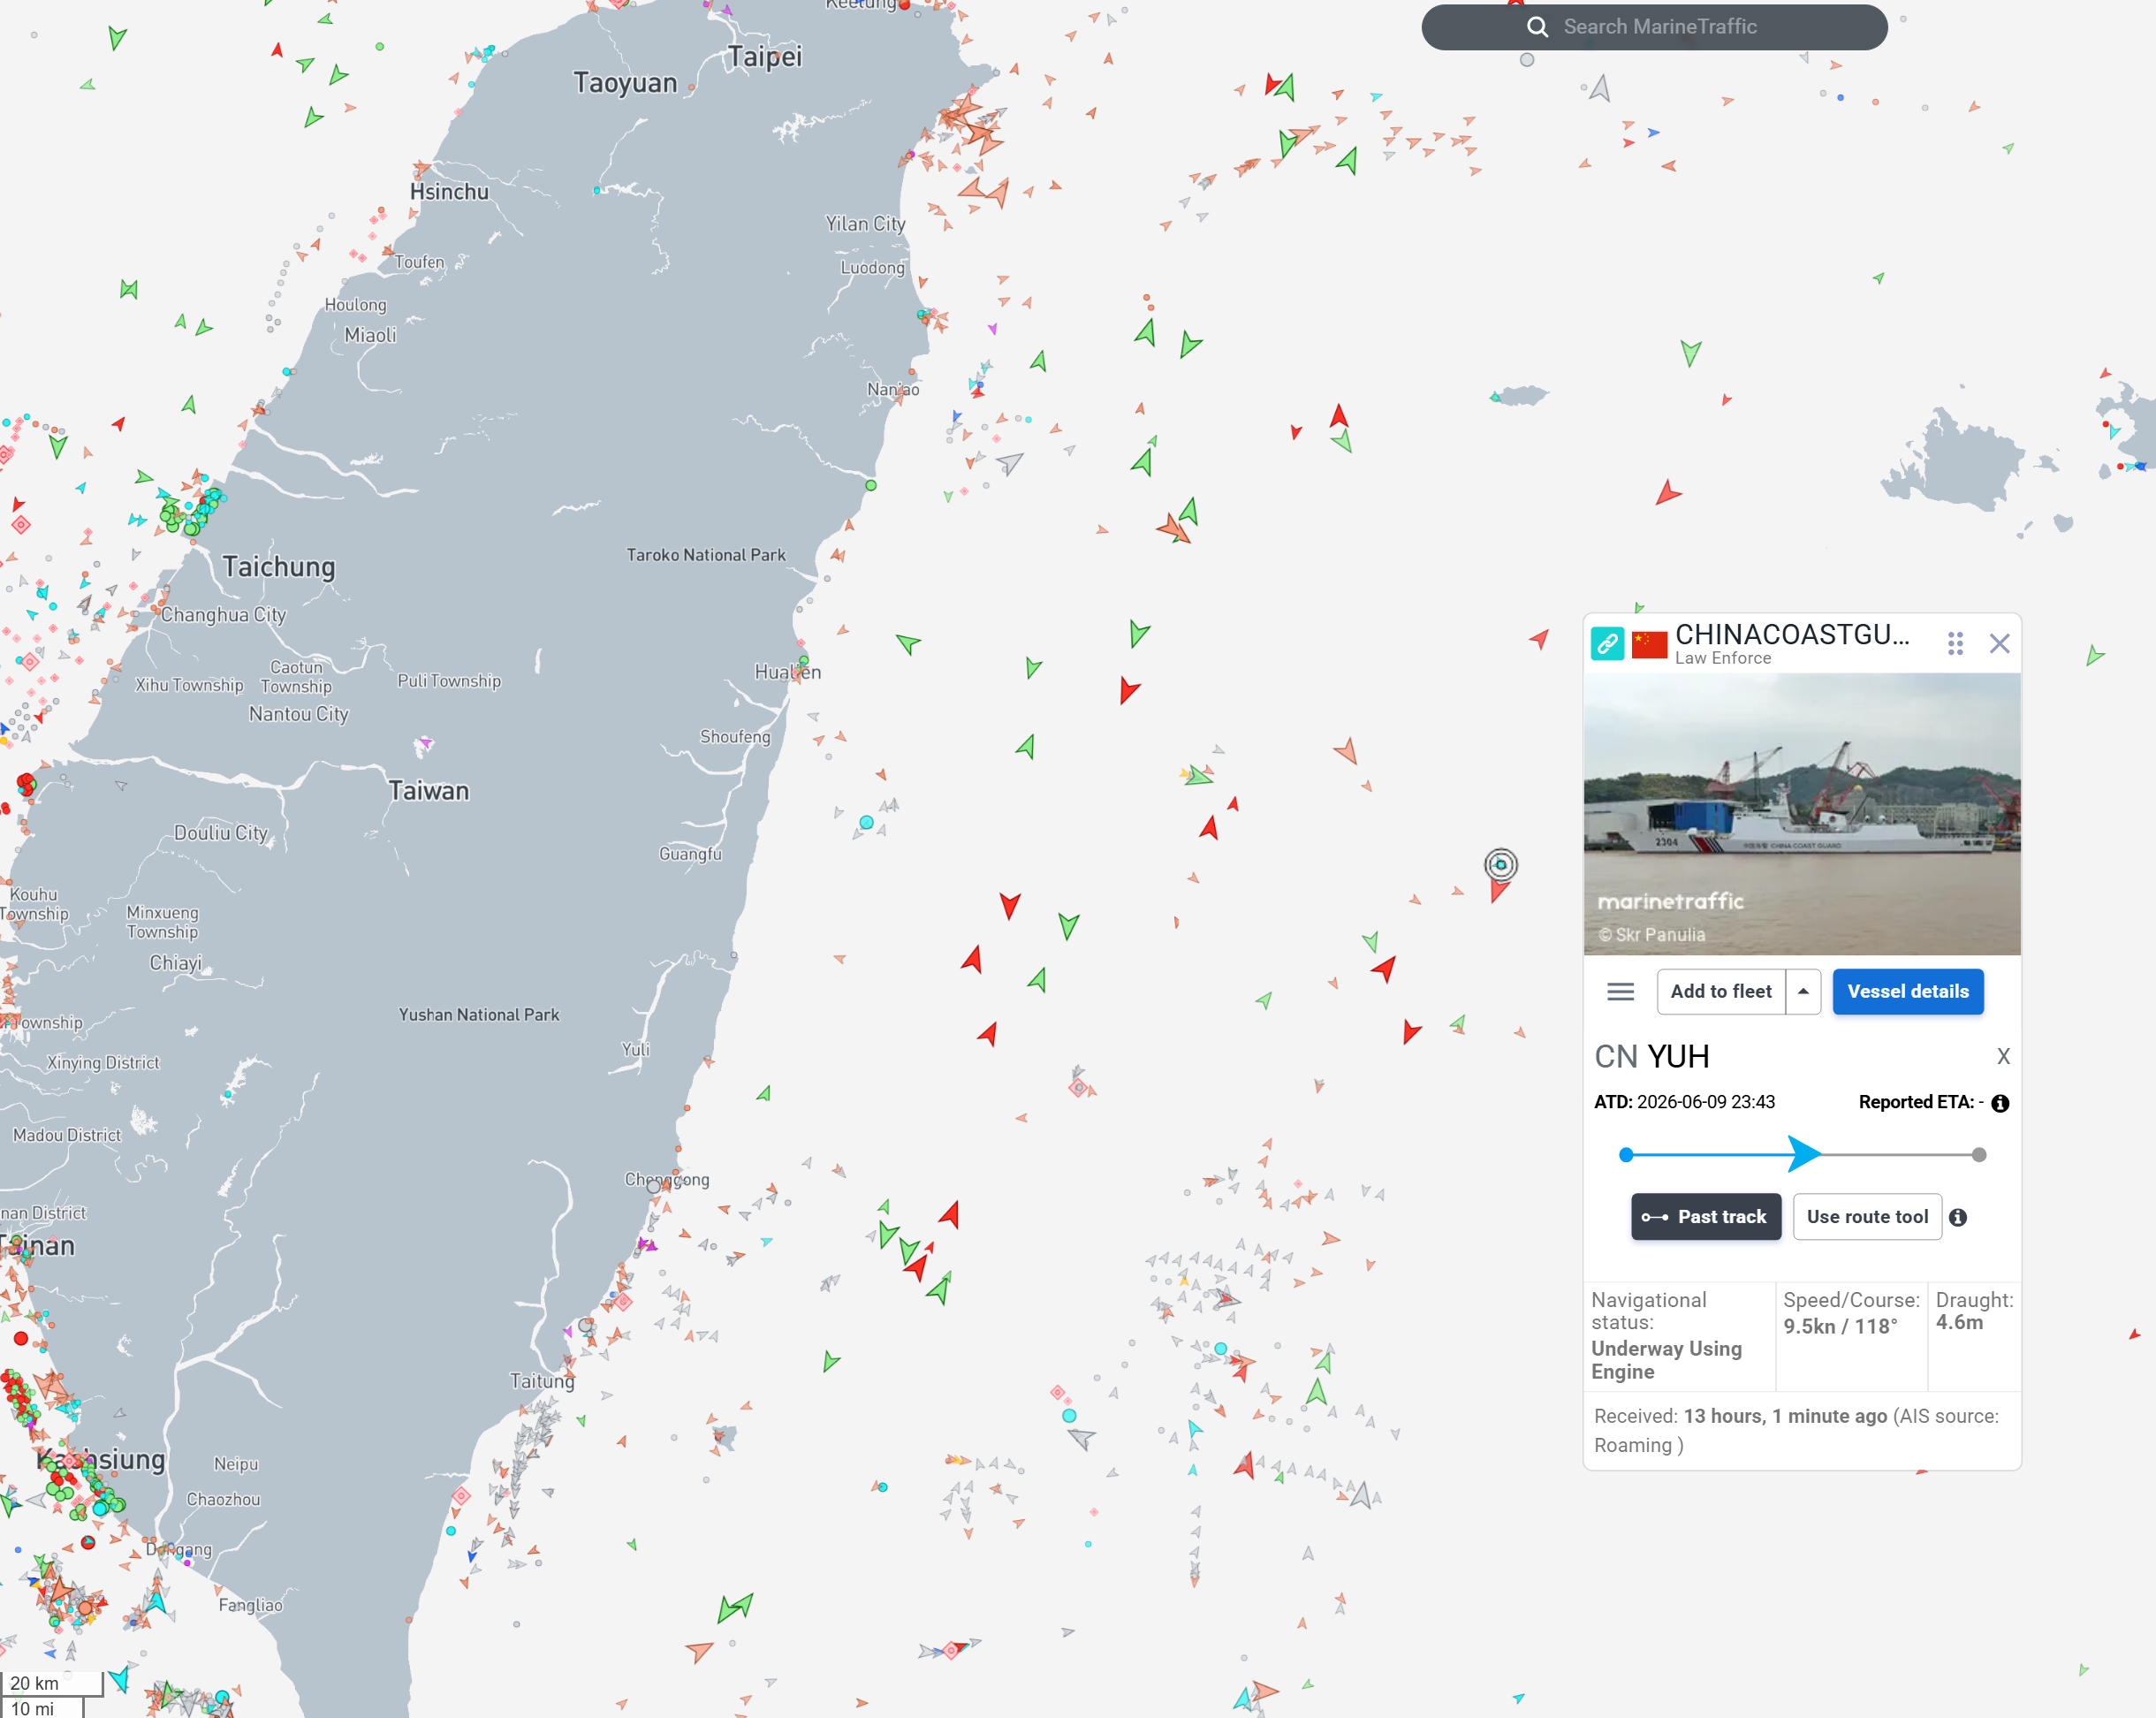This screenshot has height=1718, width=2156.
Task: Click the Taoyuan city label
Action: (625, 83)
